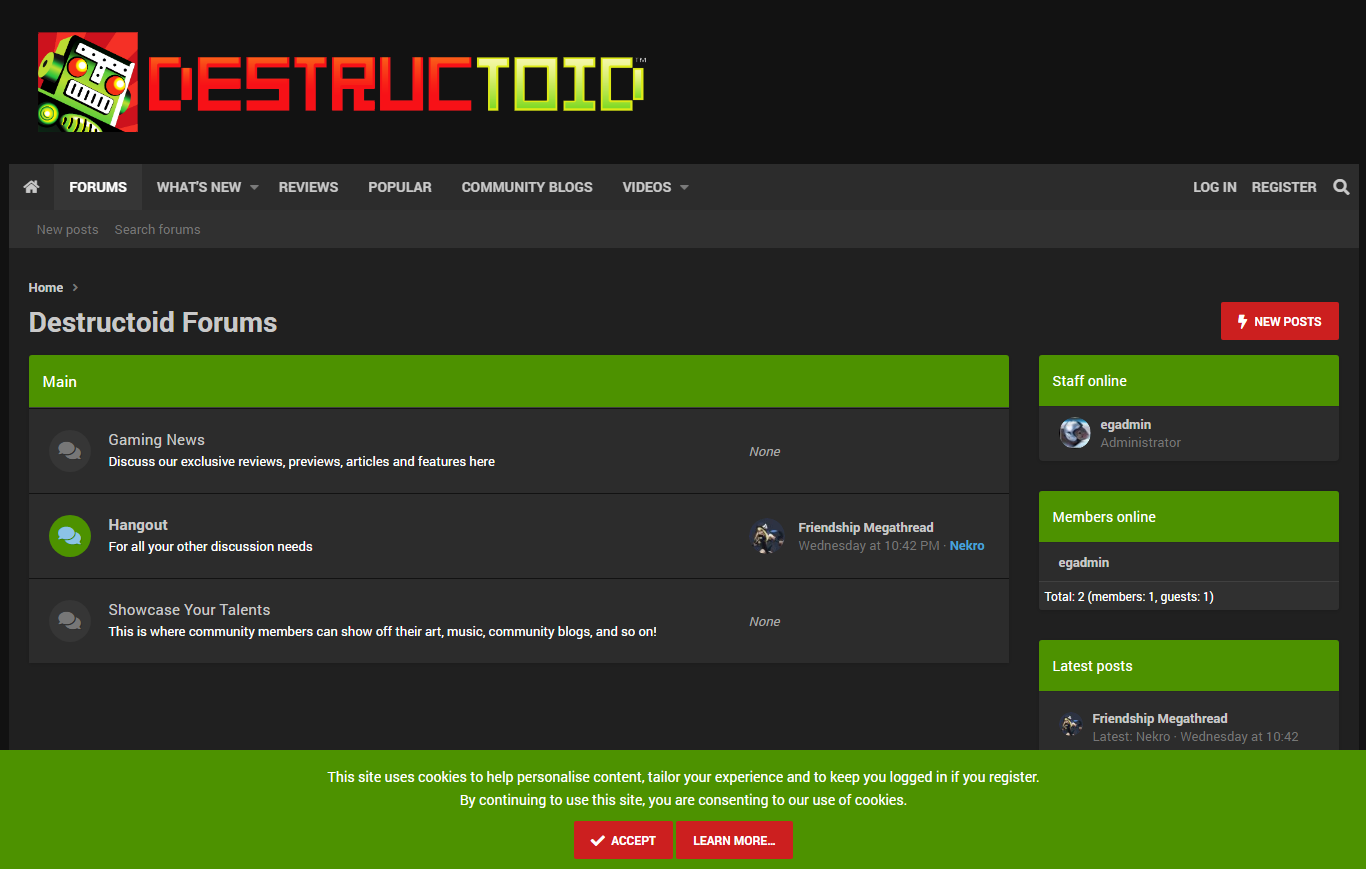Open the Popular tab
Image resolution: width=1366 pixels, height=869 pixels.
click(400, 187)
